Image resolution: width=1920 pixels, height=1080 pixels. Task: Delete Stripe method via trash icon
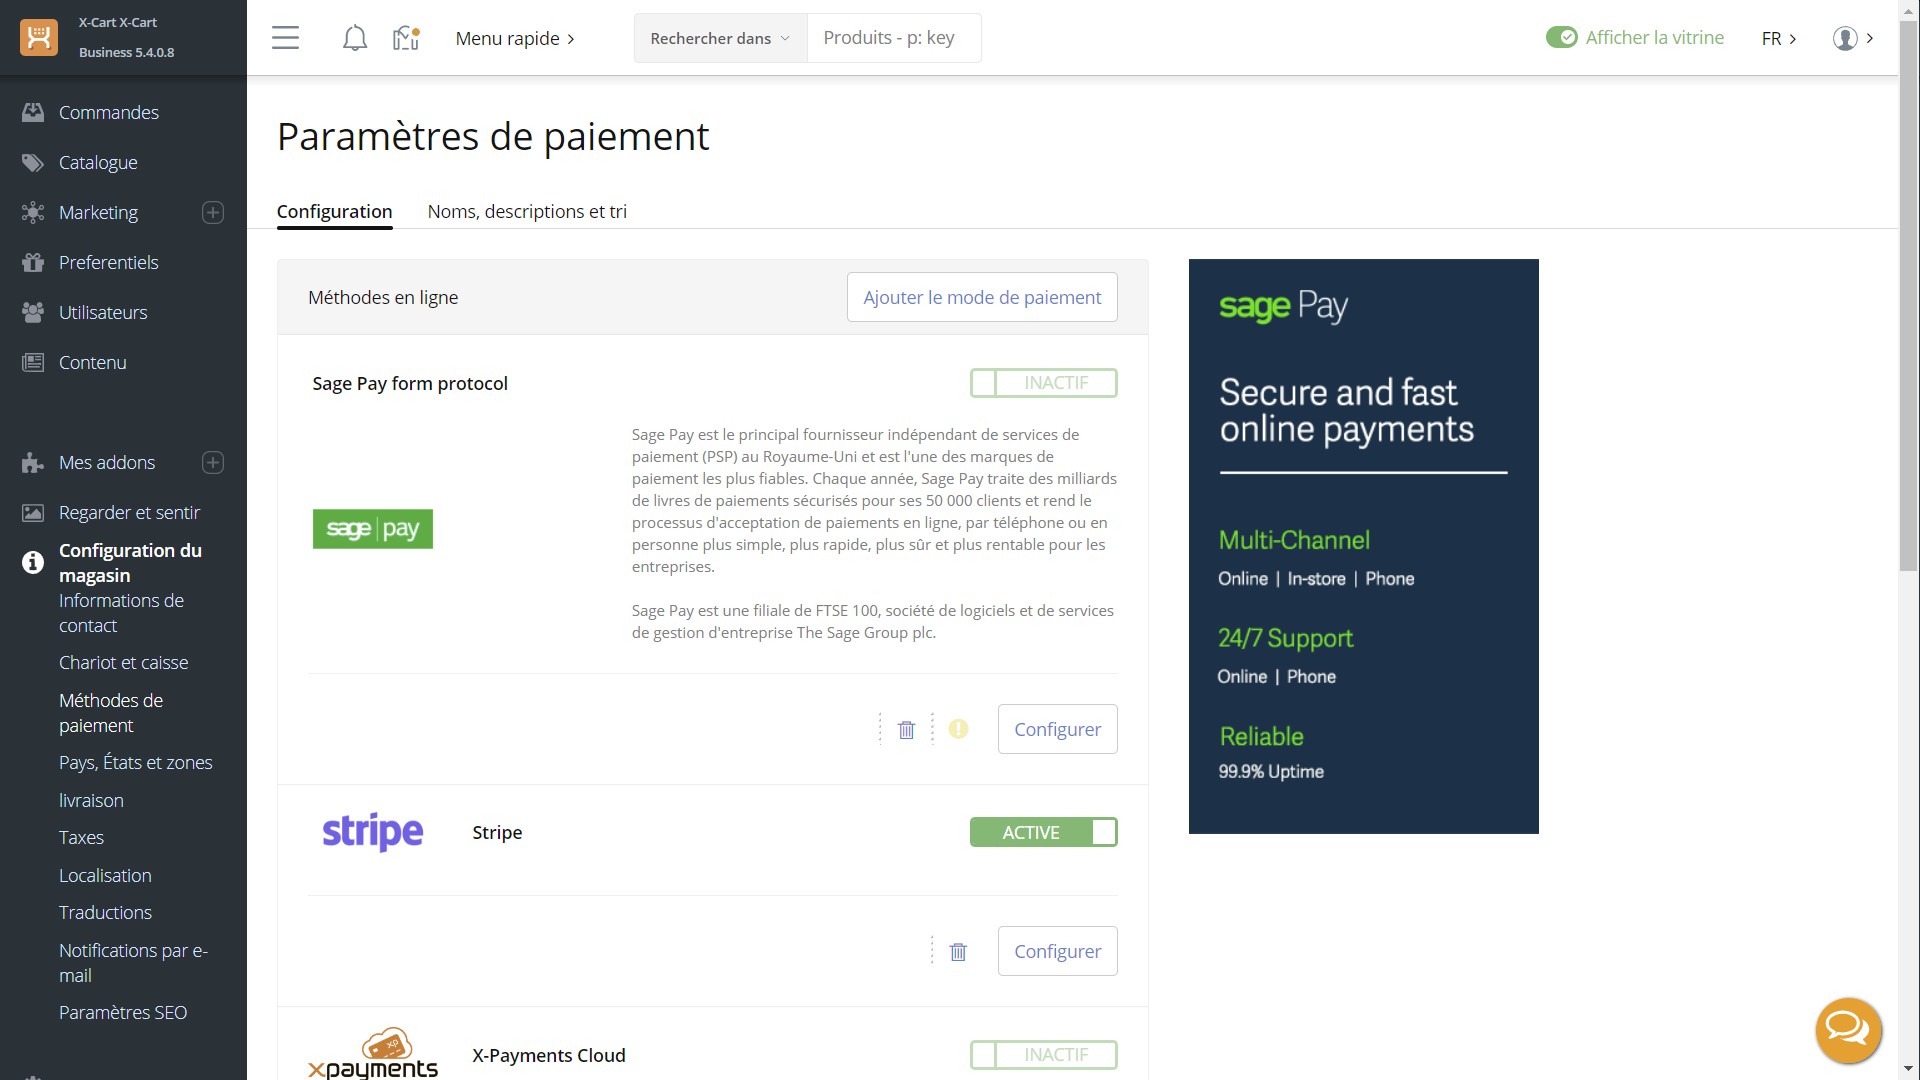point(958,952)
